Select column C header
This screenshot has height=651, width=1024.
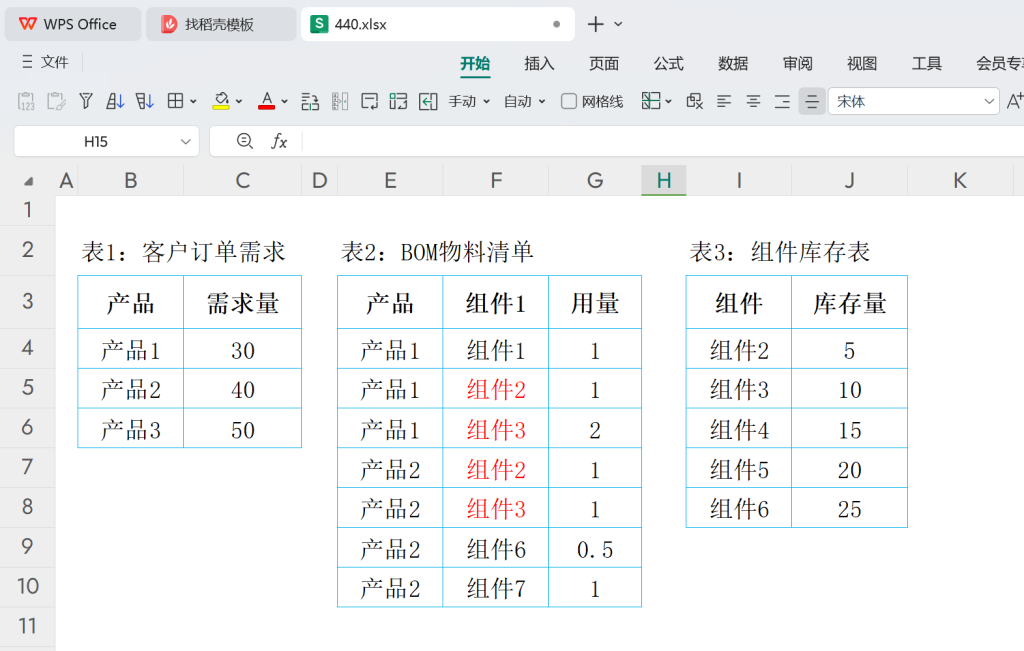click(242, 180)
